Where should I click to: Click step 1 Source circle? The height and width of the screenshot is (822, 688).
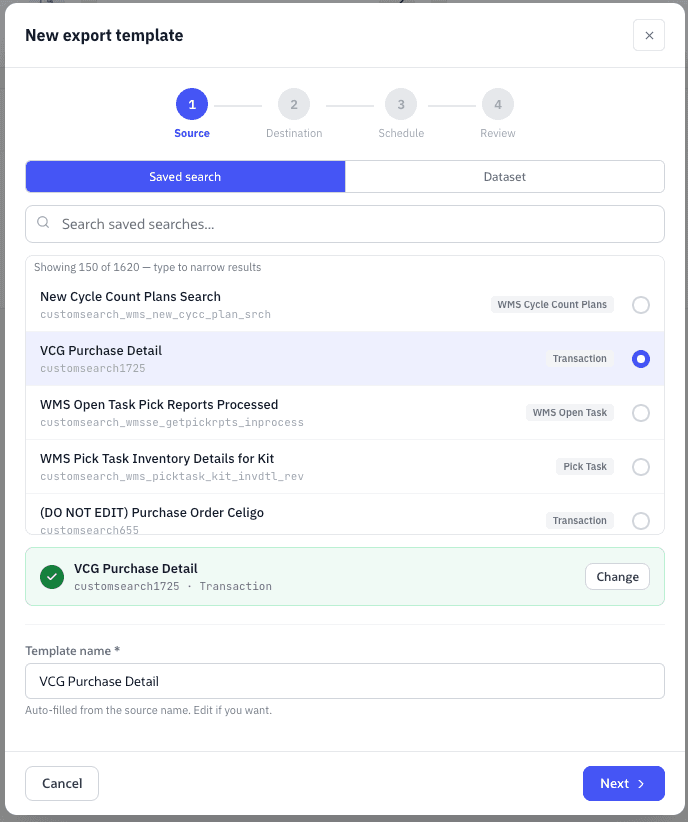pos(192,104)
